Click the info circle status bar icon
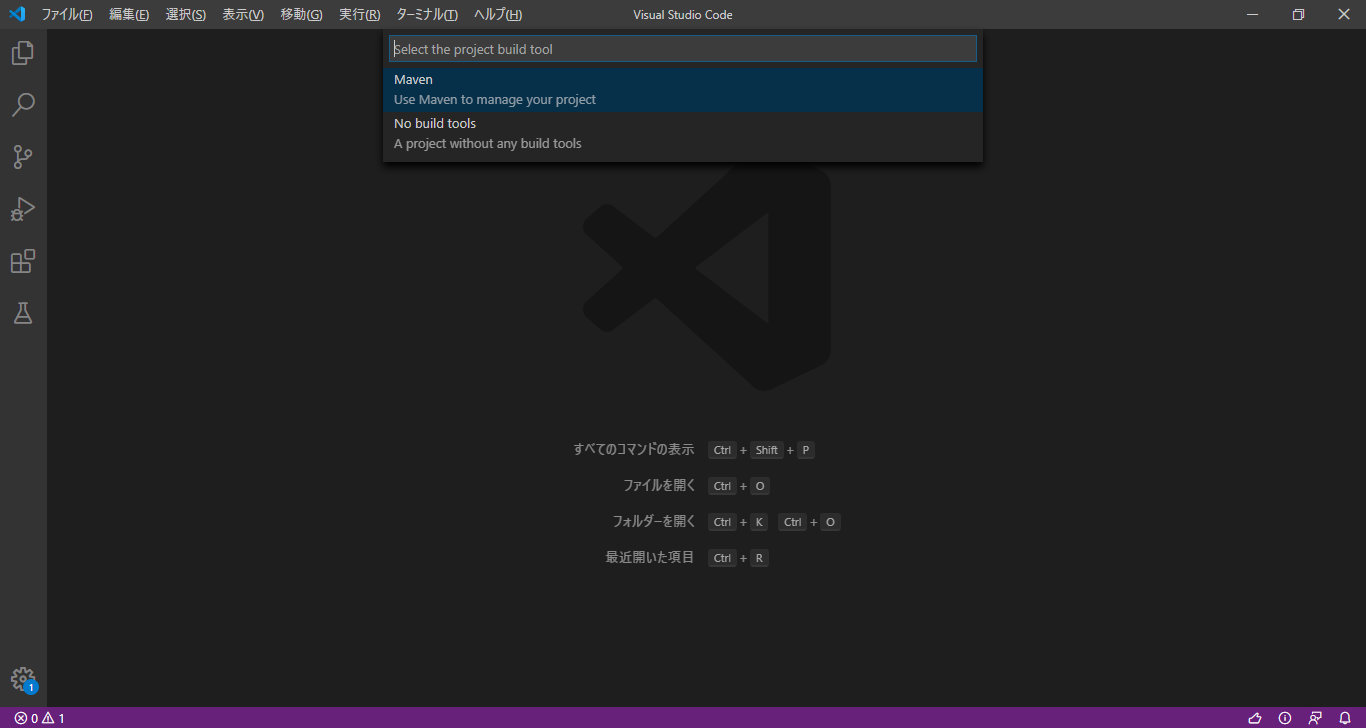Viewport: 1366px width, 728px height. 1285,718
